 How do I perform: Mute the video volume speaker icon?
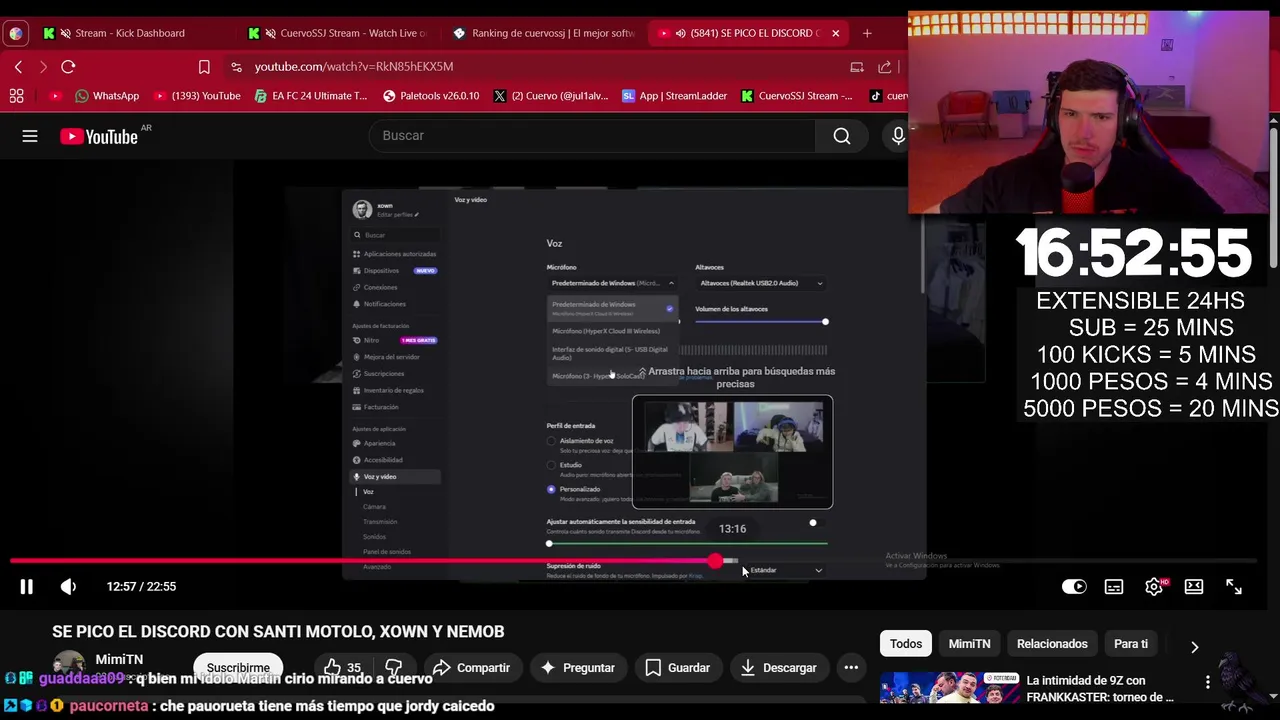(68, 587)
